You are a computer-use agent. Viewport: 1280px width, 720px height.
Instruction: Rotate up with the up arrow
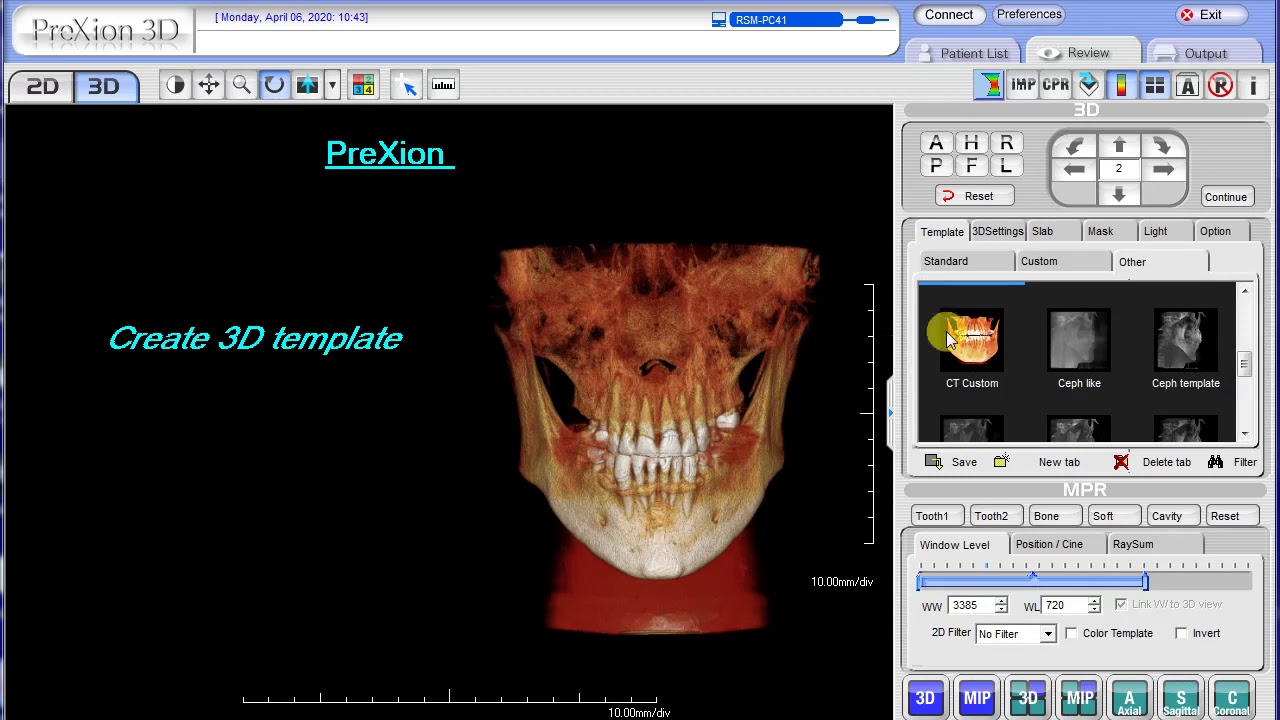click(1119, 146)
